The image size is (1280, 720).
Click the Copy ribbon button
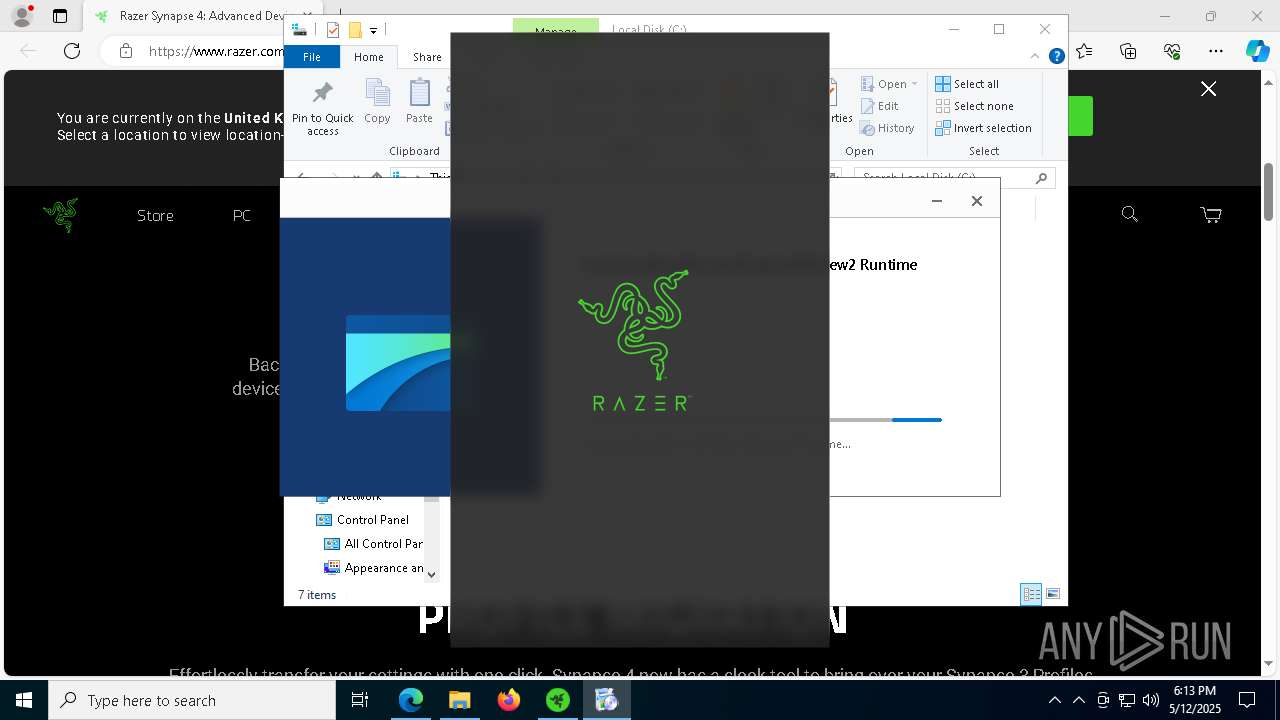click(377, 103)
